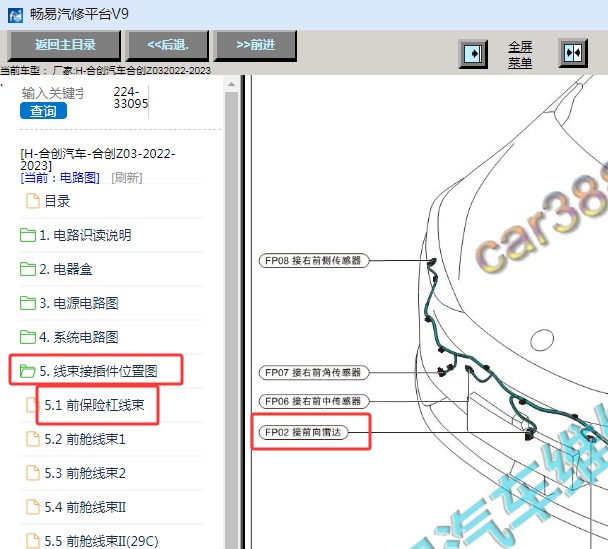Click the single right-arrow panel icon
Screen dimensions: 608x549
click(473, 54)
